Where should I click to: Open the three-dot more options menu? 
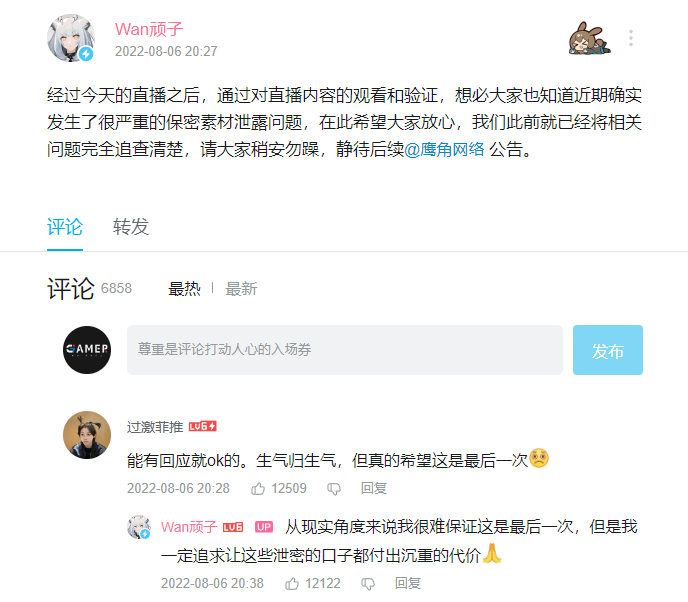pos(631,39)
